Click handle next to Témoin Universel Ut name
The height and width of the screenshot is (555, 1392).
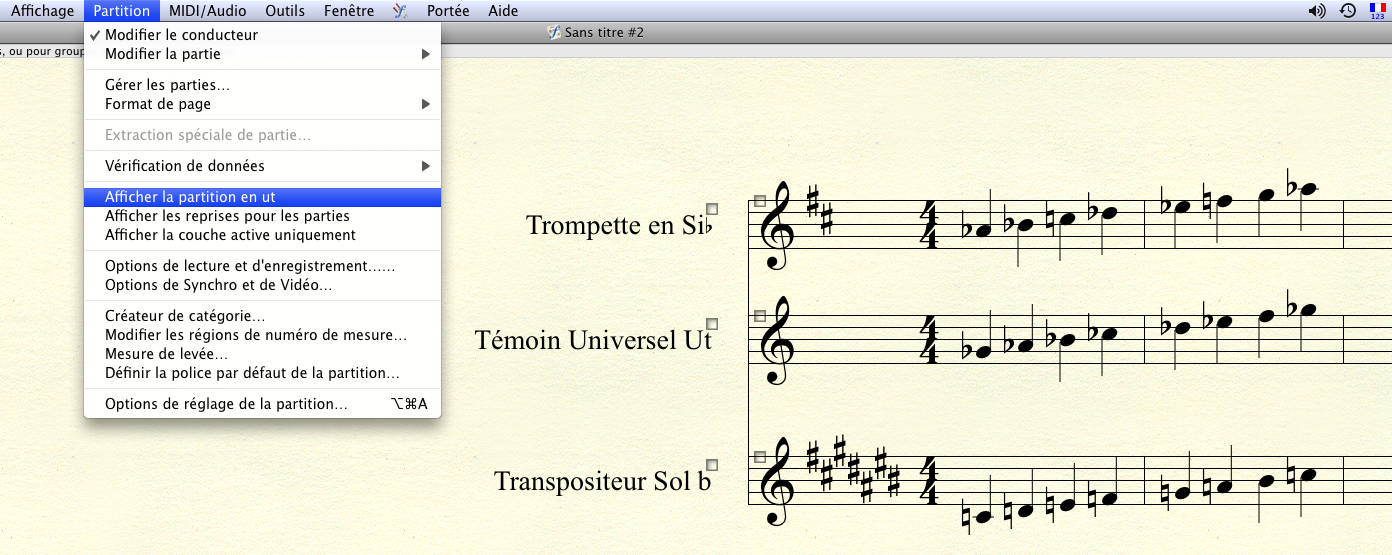[x=712, y=324]
